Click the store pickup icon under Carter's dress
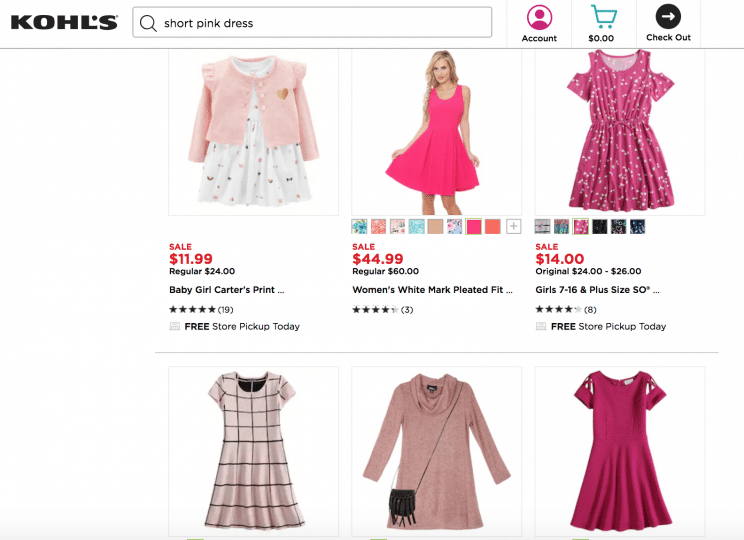This screenshot has width=744, height=540. point(175,326)
